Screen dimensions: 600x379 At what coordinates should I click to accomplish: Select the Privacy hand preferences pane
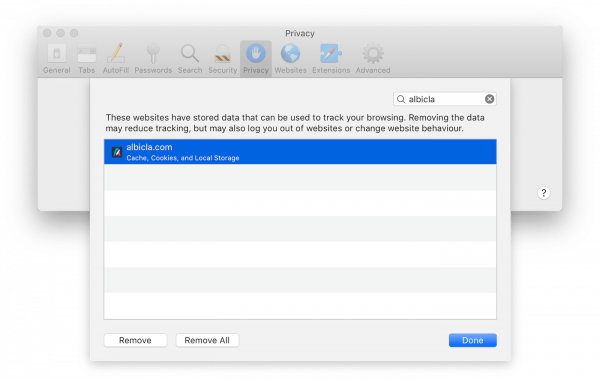pyautogui.click(x=256, y=59)
